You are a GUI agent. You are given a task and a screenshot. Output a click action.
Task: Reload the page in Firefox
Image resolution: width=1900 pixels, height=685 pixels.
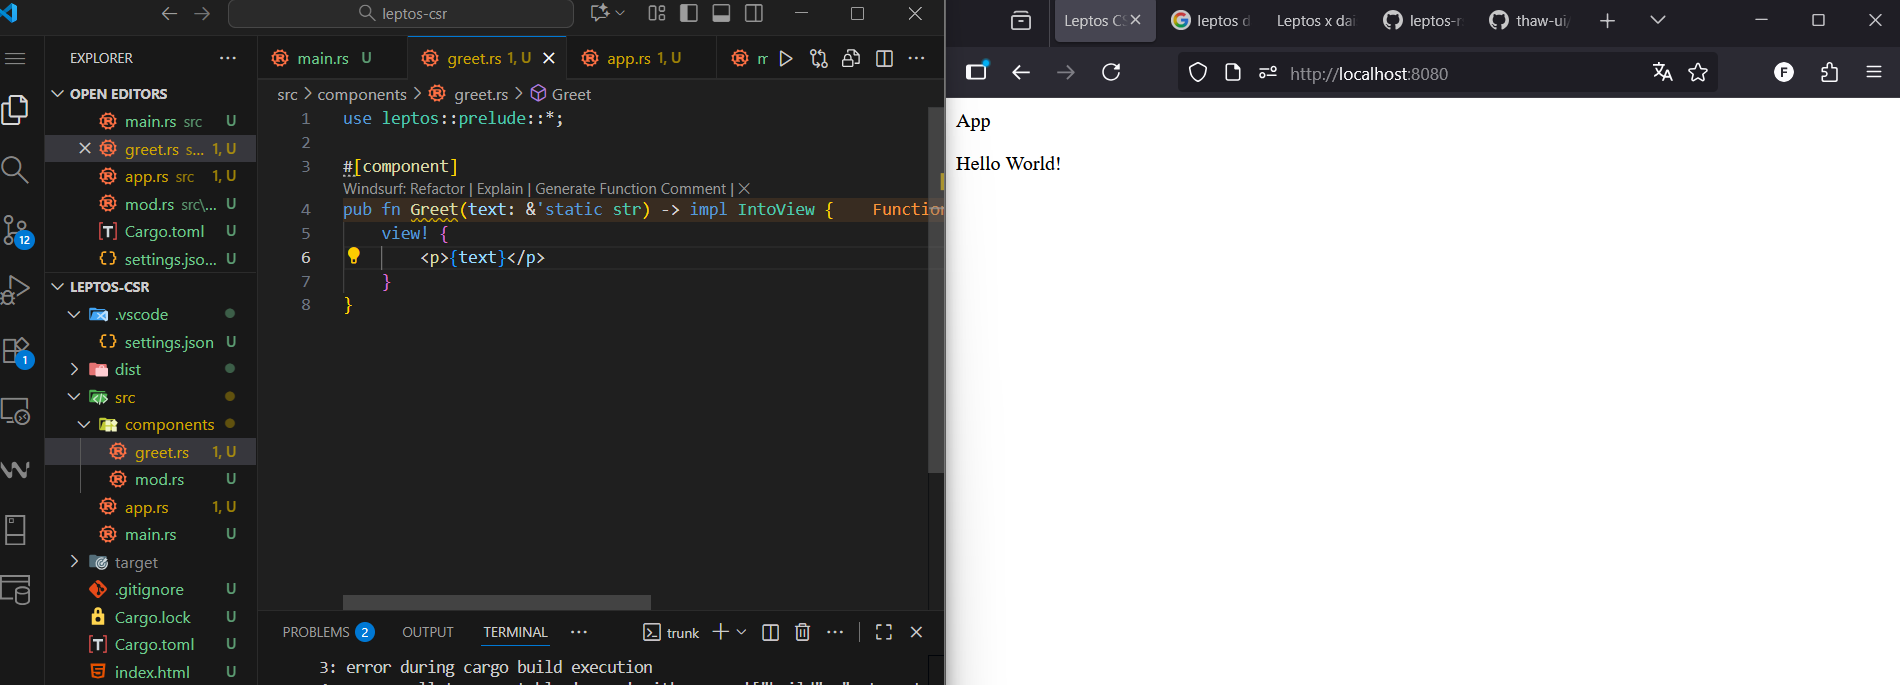click(x=1111, y=72)
